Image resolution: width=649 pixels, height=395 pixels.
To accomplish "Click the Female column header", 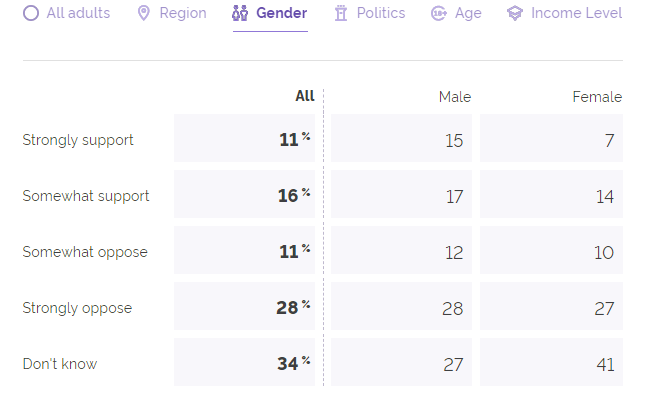I will point(597,97).
